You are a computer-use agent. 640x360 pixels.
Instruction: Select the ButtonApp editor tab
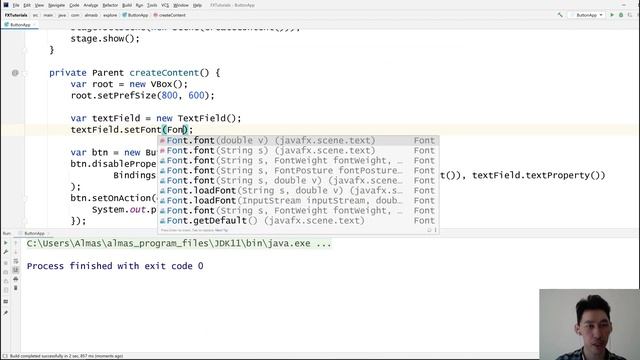point(20,24)
